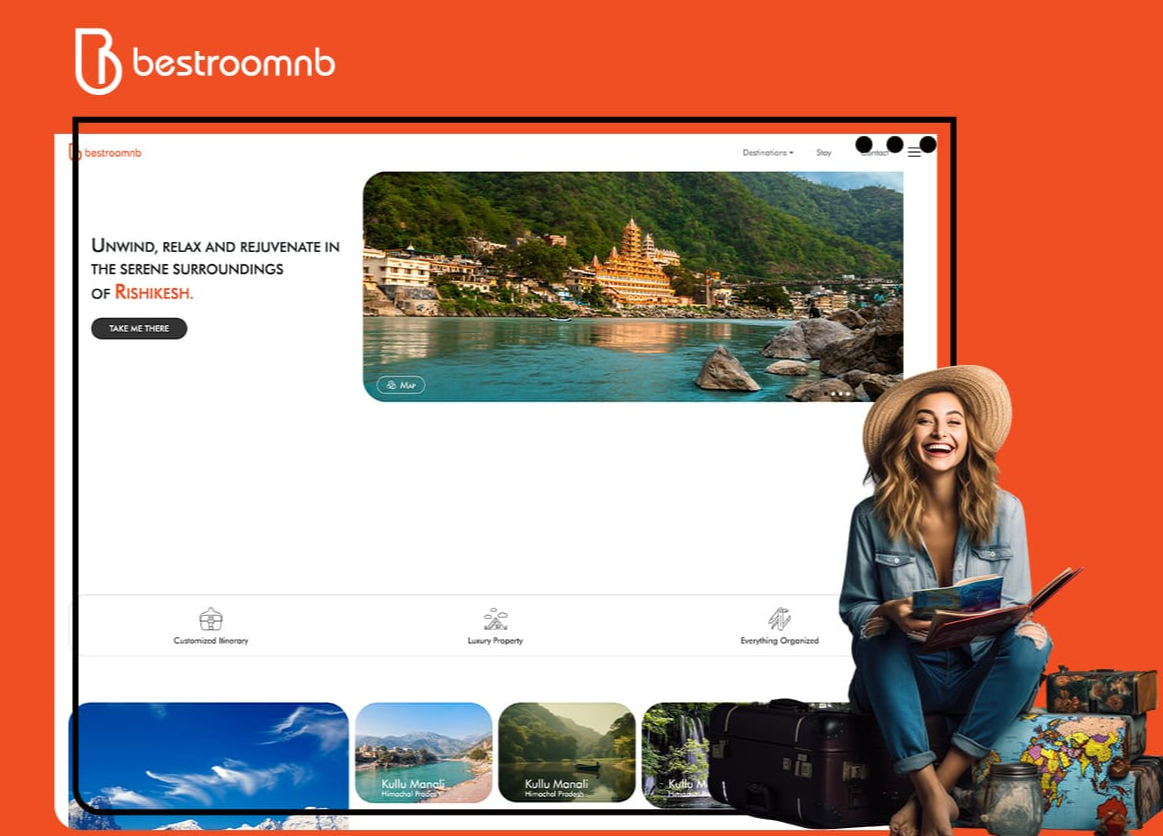Image resolution: width=1163 pixels, height=836 pixels.
Task: Click the first black circle icon near Contact
Action: click(x=862, y=144)
